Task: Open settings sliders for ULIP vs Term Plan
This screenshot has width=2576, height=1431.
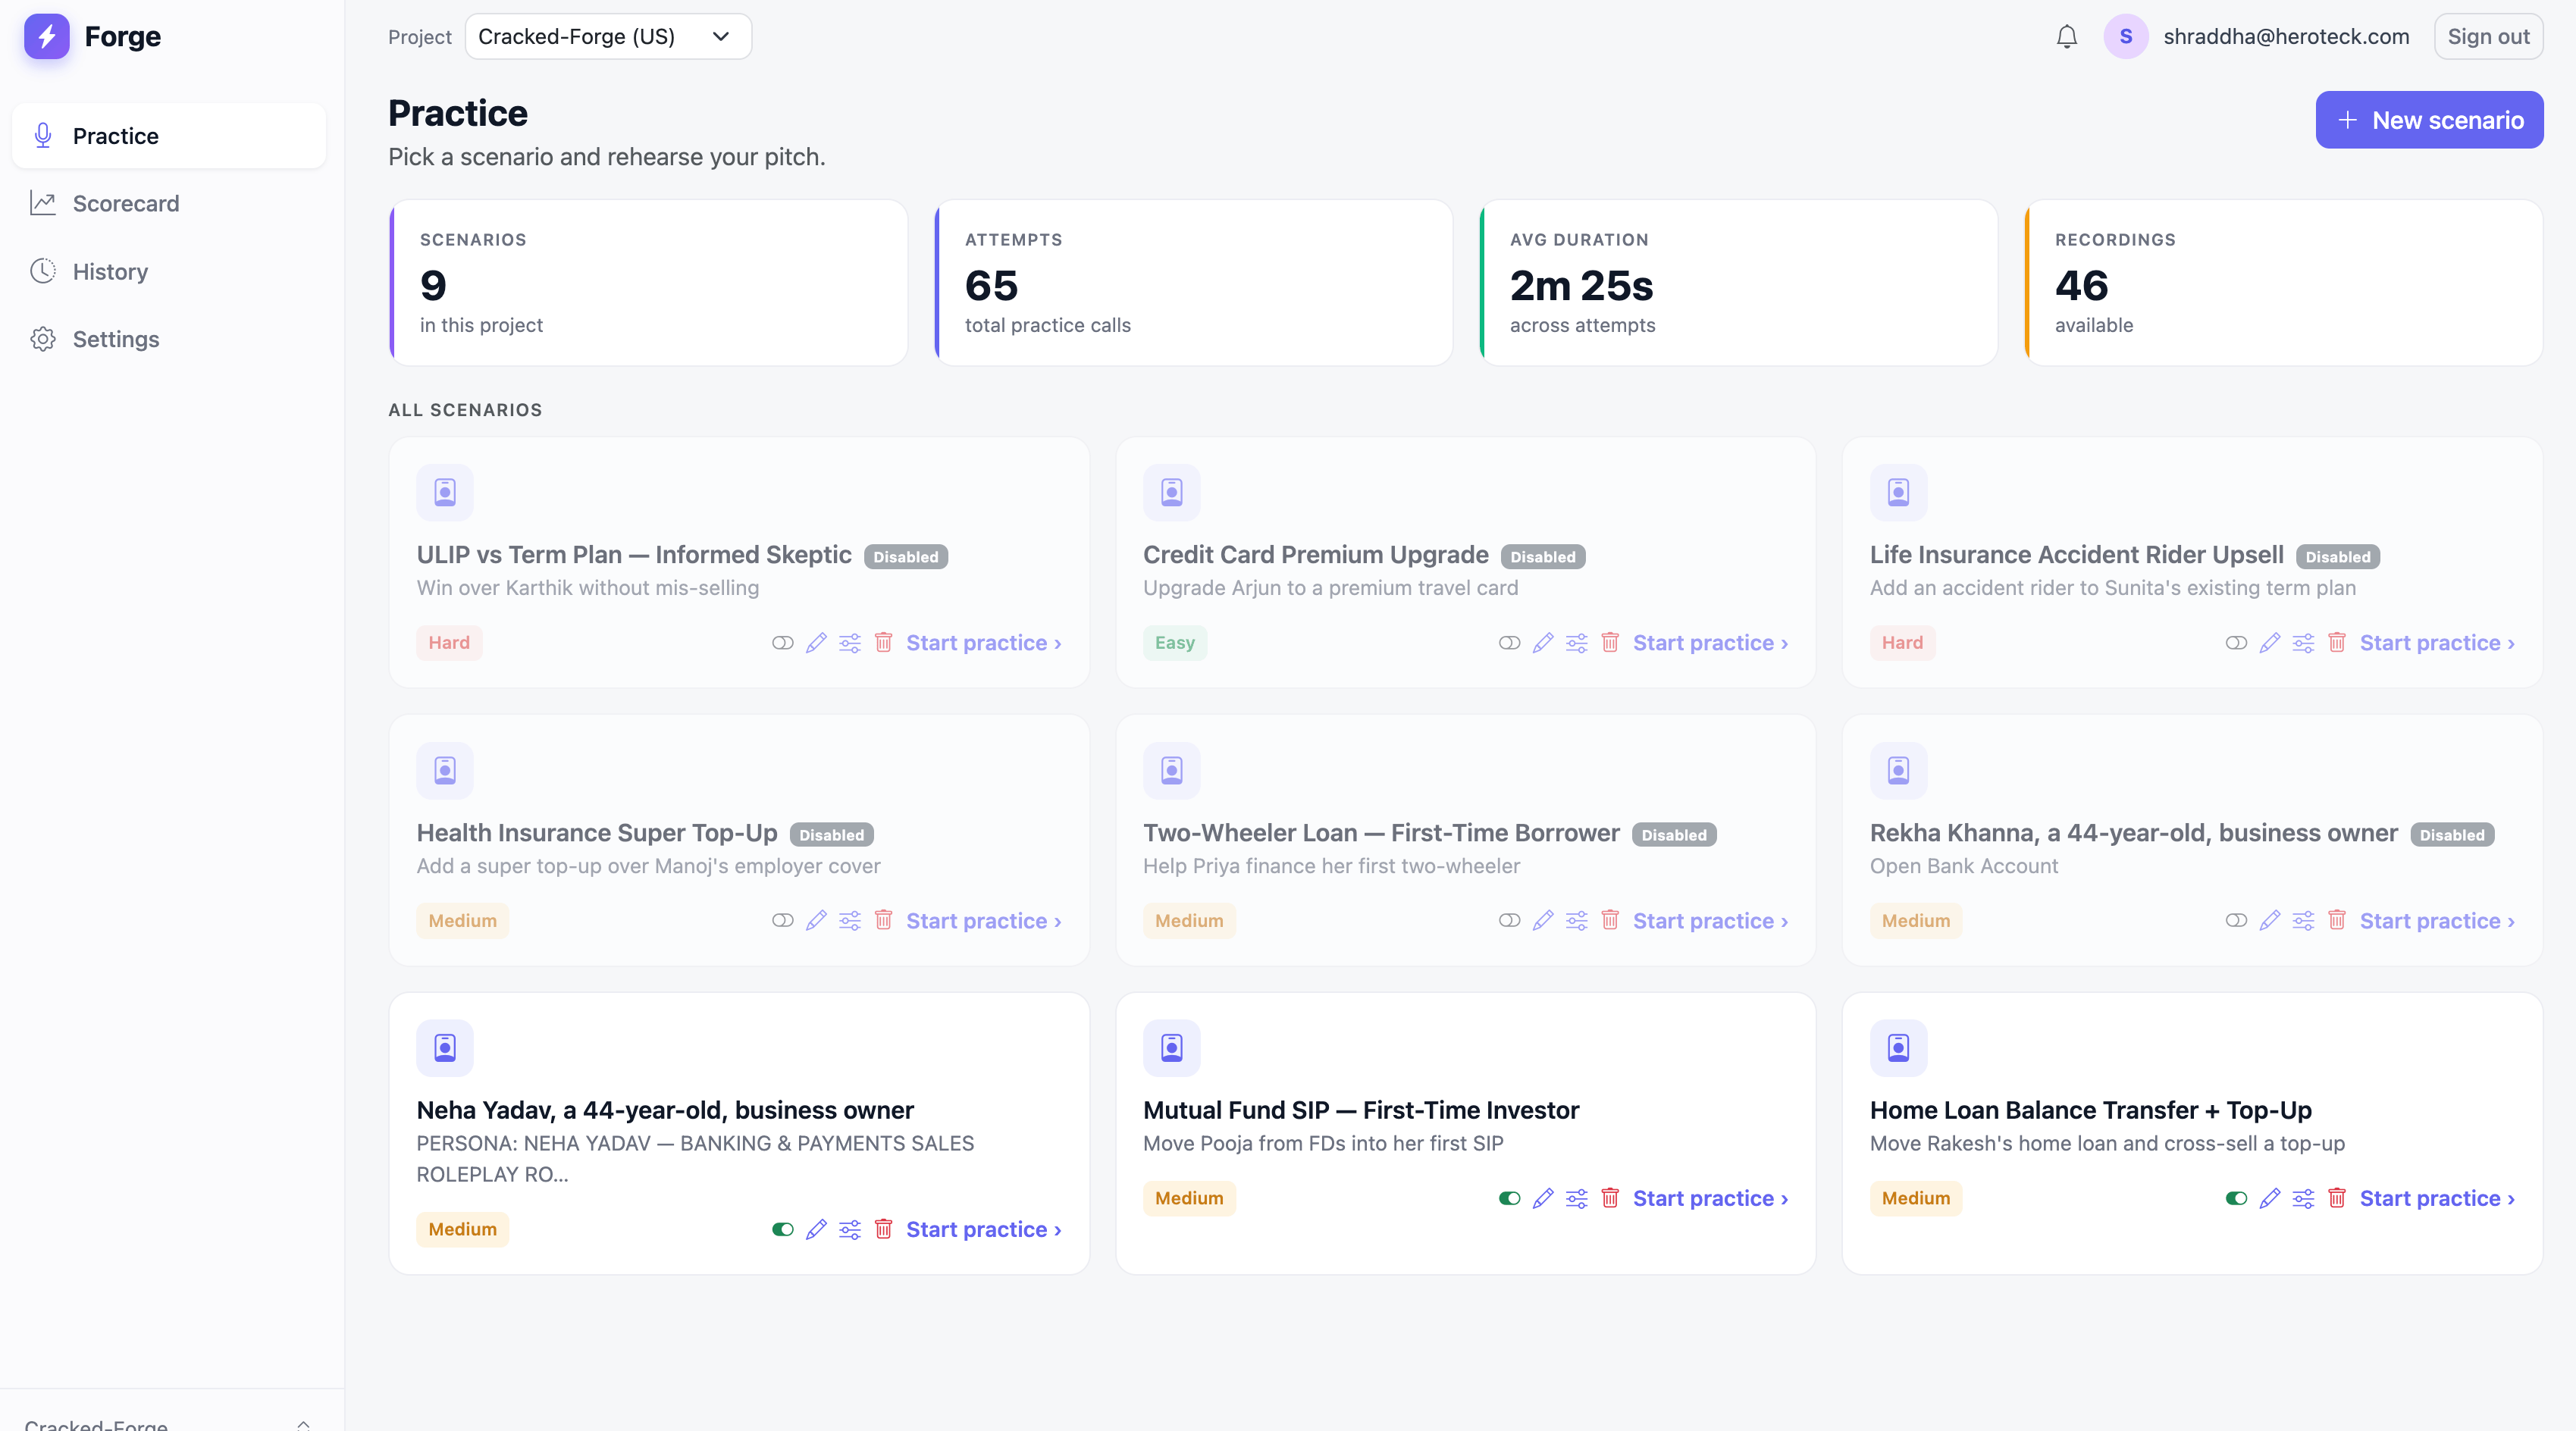Action: coord(850,643)
